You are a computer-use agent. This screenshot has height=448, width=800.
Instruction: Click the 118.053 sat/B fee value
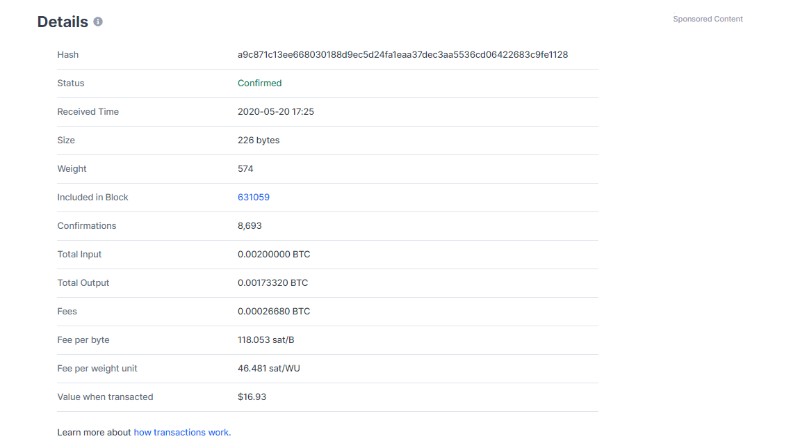pos(266,340)
